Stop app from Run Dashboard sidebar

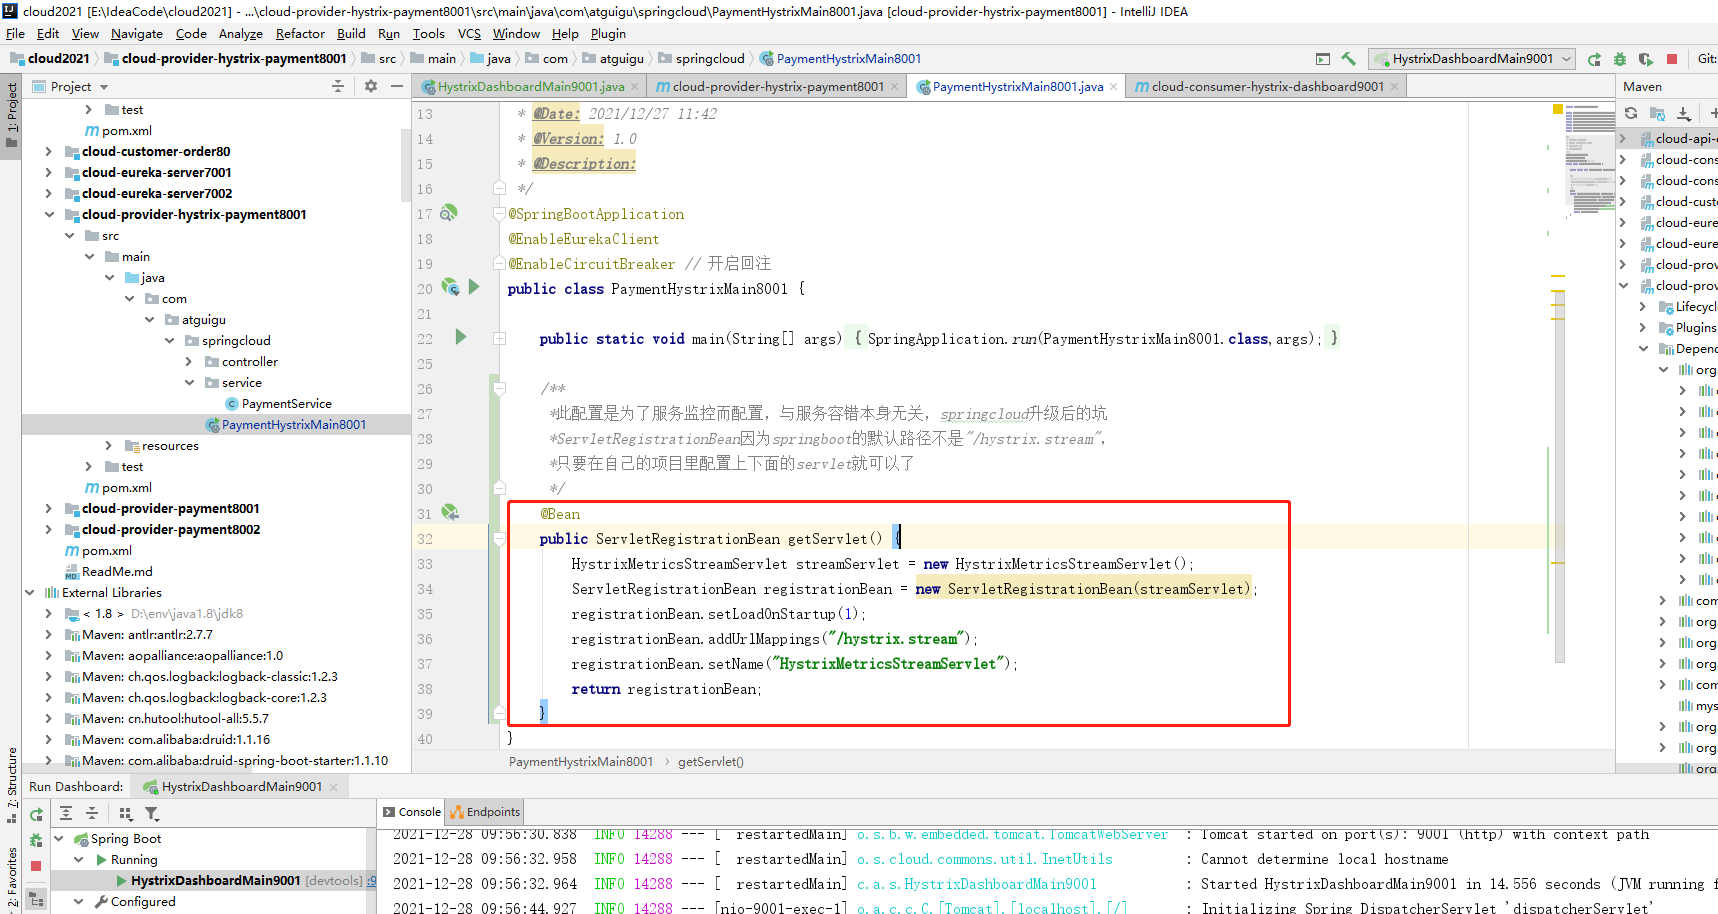coord(36,866)
